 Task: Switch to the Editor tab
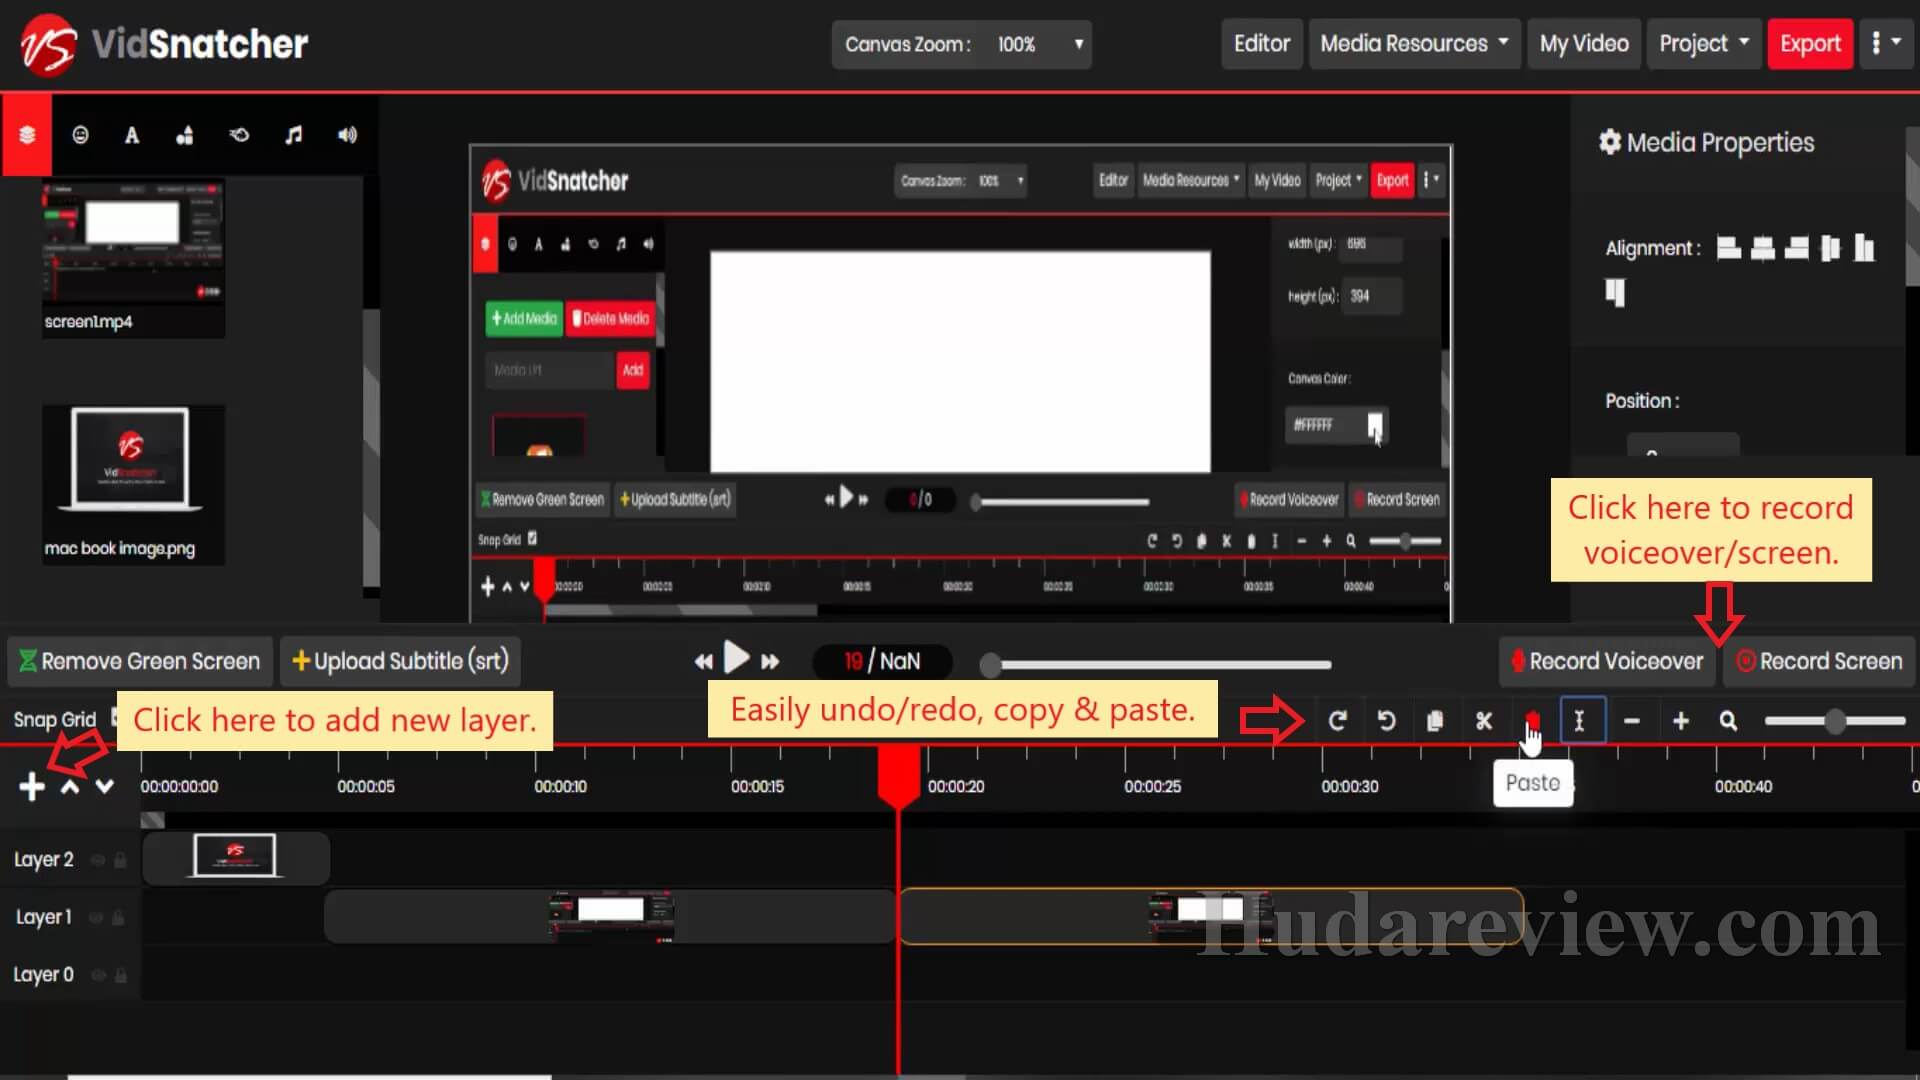1261,44
